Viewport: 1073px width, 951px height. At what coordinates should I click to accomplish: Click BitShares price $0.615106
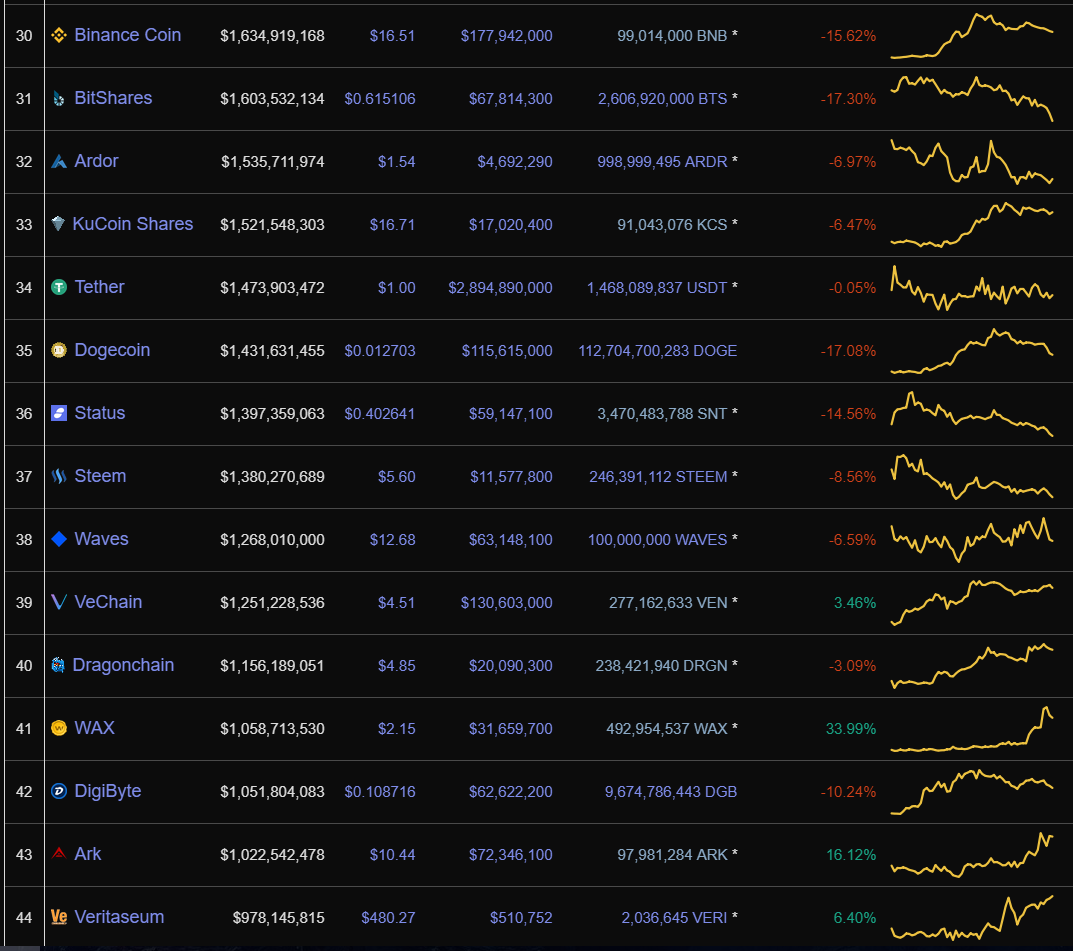click(380, 99)
